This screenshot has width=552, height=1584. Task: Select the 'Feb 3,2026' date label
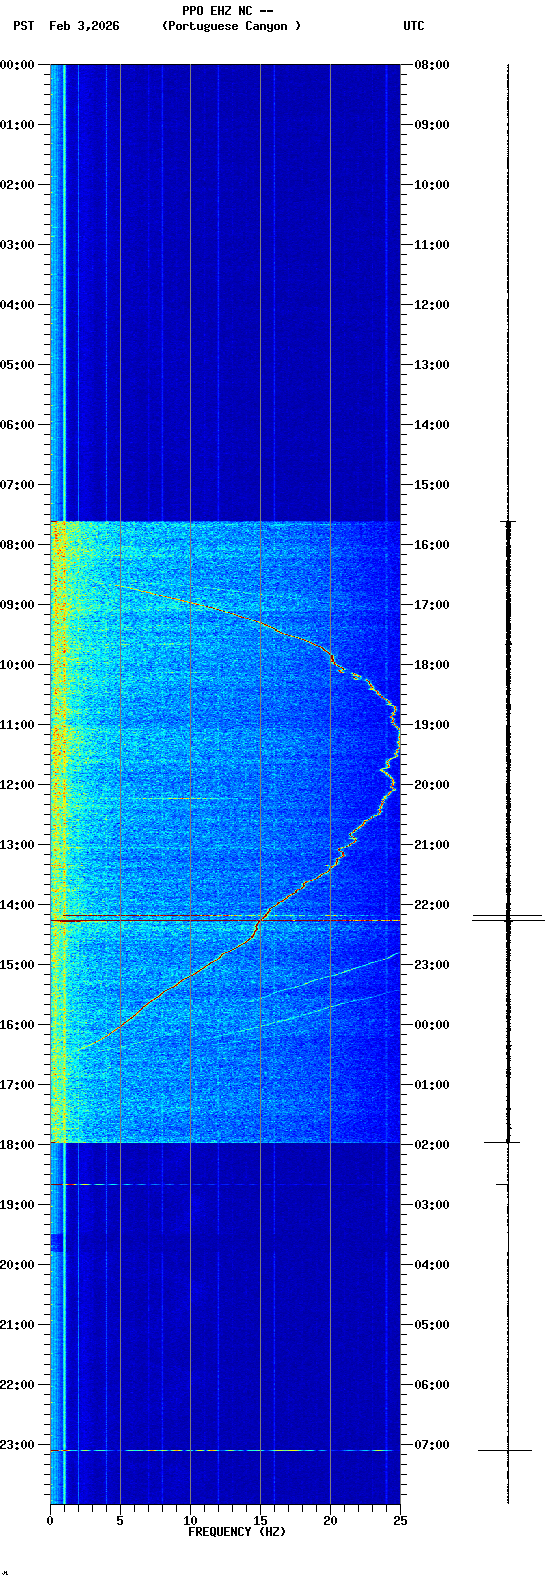(84, 26)
